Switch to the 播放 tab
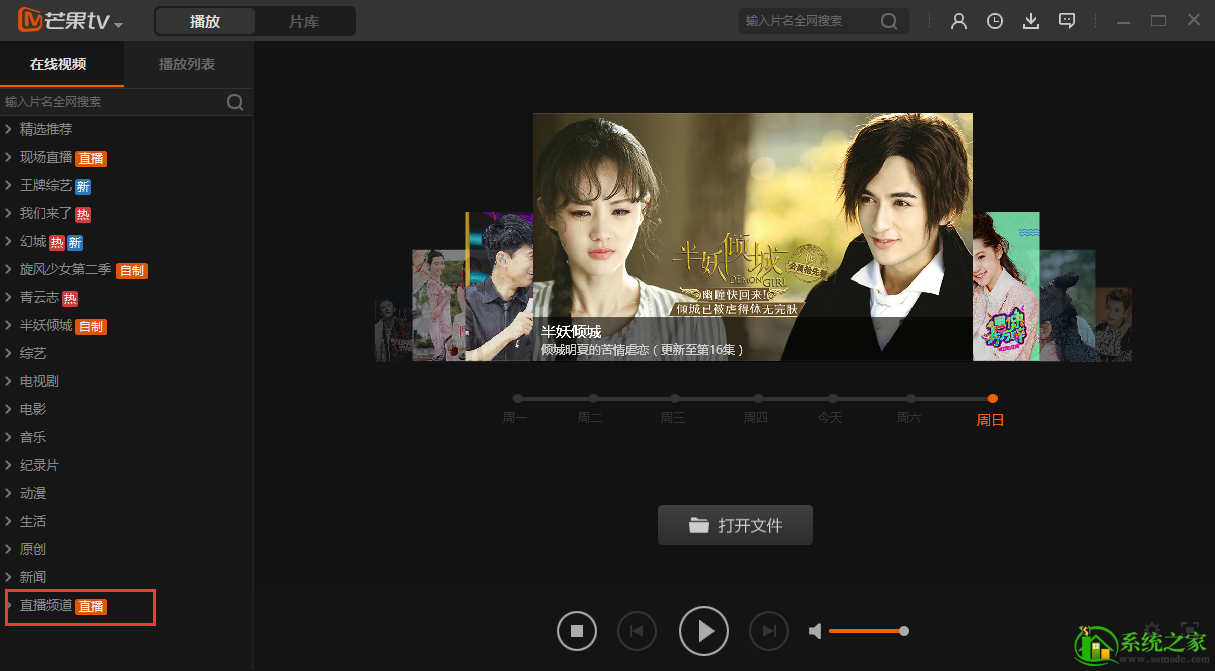 [205, 21]
